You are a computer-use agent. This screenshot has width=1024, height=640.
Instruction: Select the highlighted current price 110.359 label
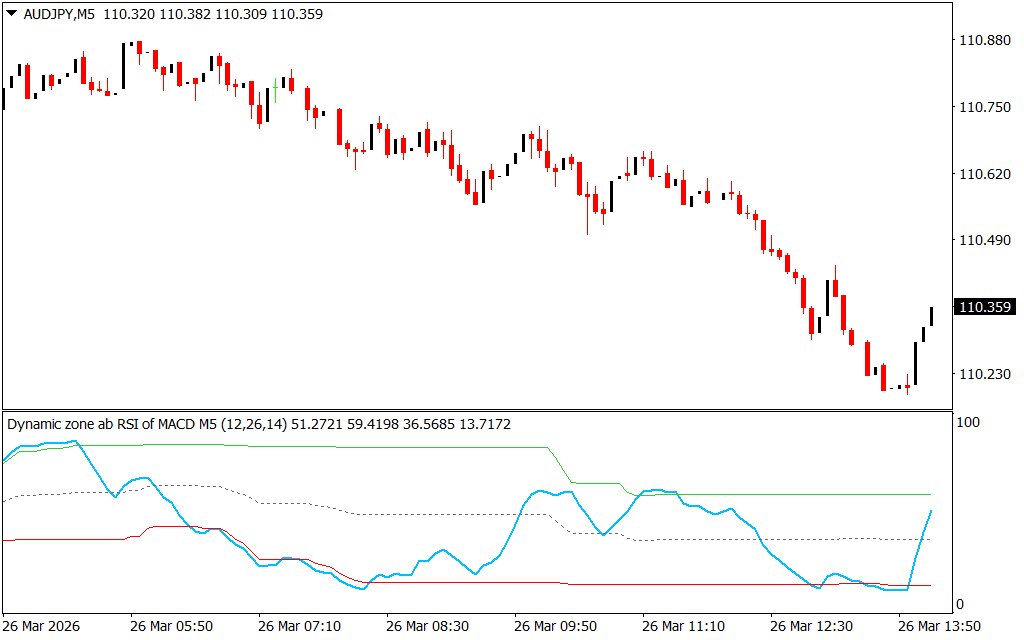click(985, 308)
